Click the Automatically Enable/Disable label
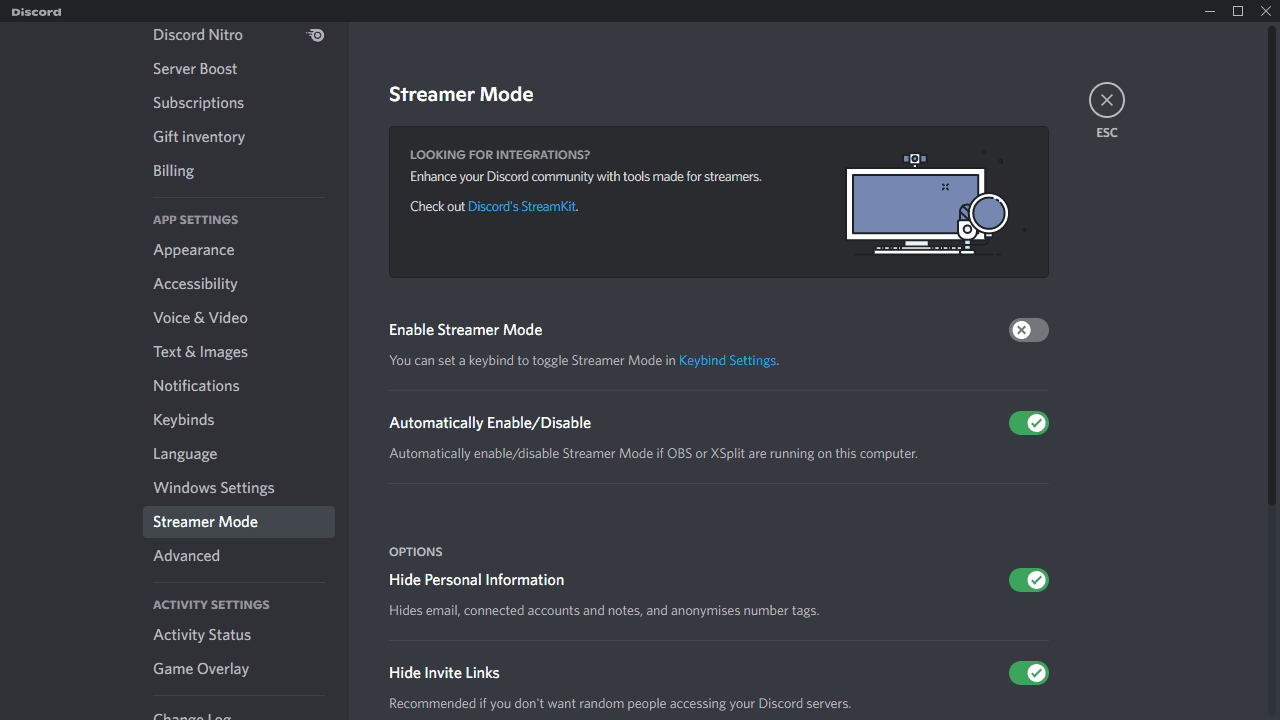The width and height of the screenshot is (1280, 720). pos(490,423)
